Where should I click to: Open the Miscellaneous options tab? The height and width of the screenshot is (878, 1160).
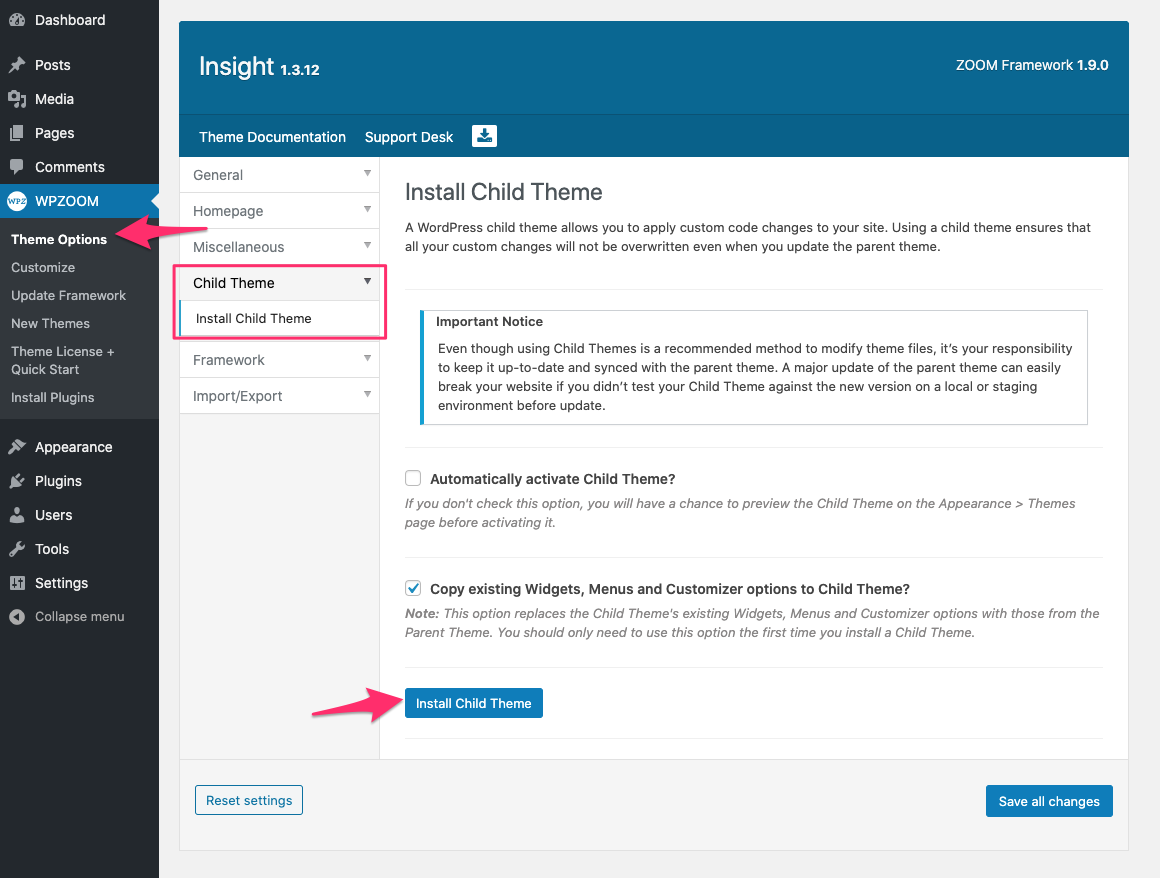point(280,247)
